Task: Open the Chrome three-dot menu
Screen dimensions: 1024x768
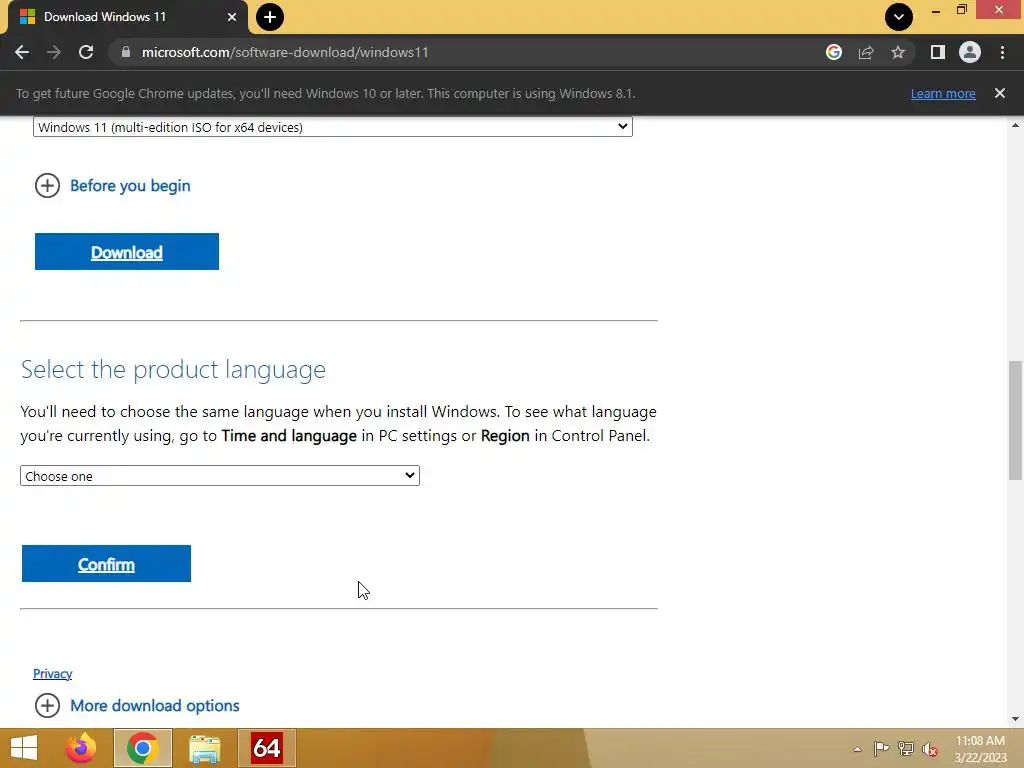Action: coord(1002,52)
